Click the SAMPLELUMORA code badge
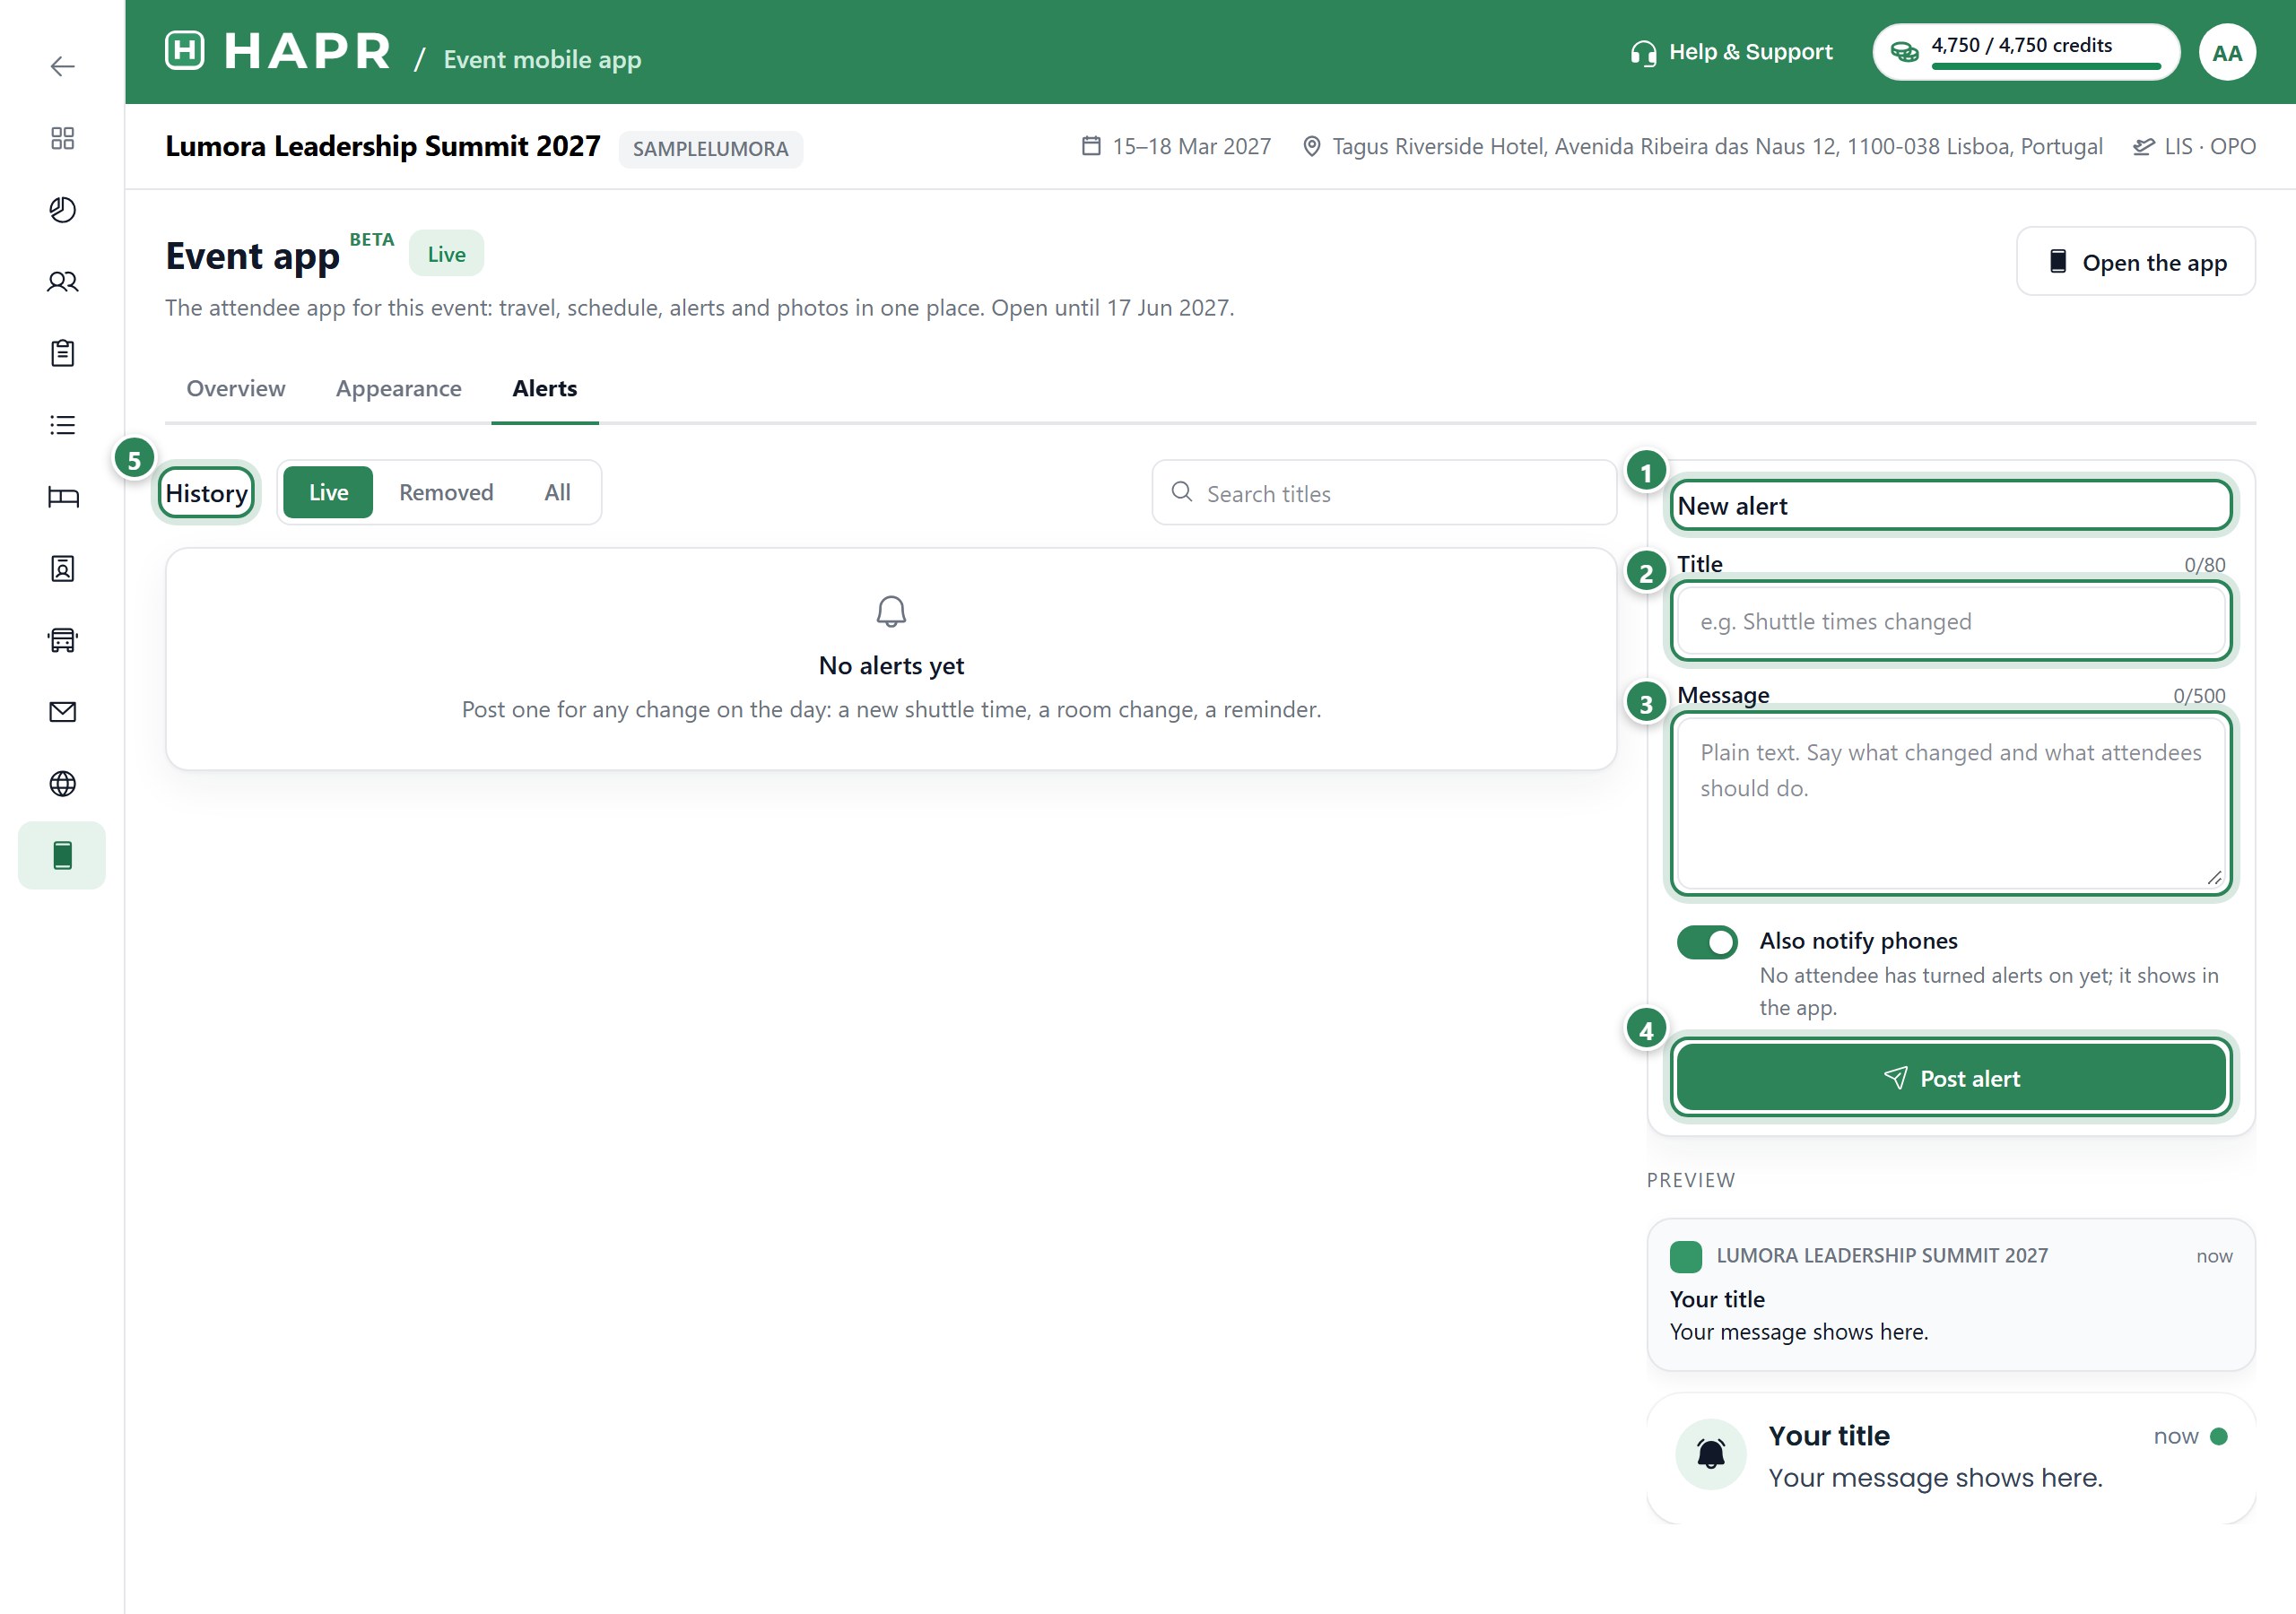2296x1614 pixels. pyautogui.click(x=710, y=149)
